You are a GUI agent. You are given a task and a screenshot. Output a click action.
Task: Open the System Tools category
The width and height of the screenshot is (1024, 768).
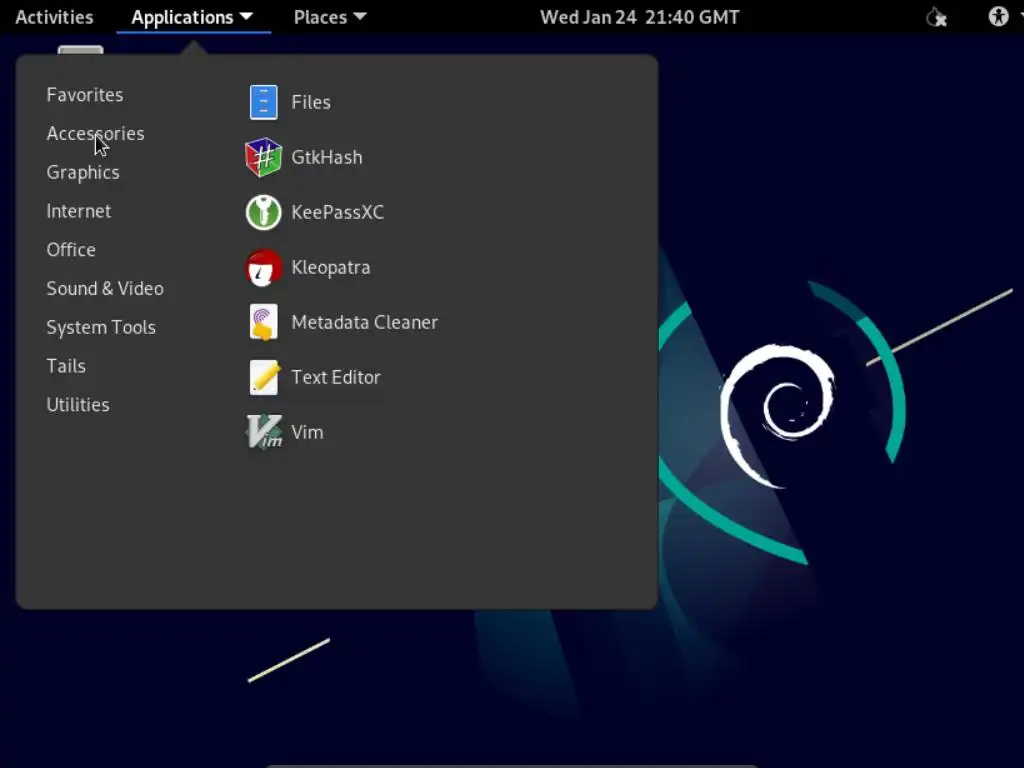coord(101,327)
